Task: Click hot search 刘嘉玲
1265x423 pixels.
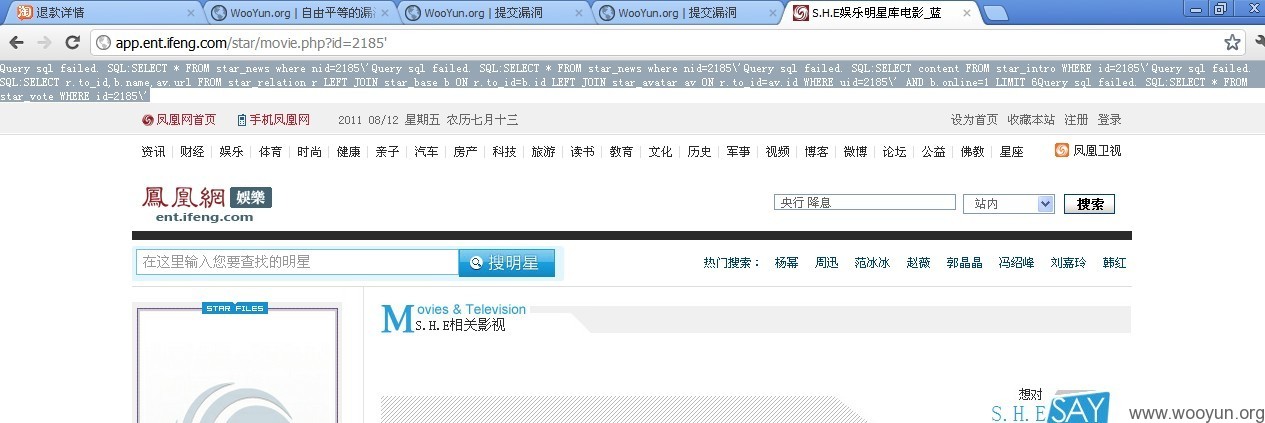Action: (x=1068, y=263)
